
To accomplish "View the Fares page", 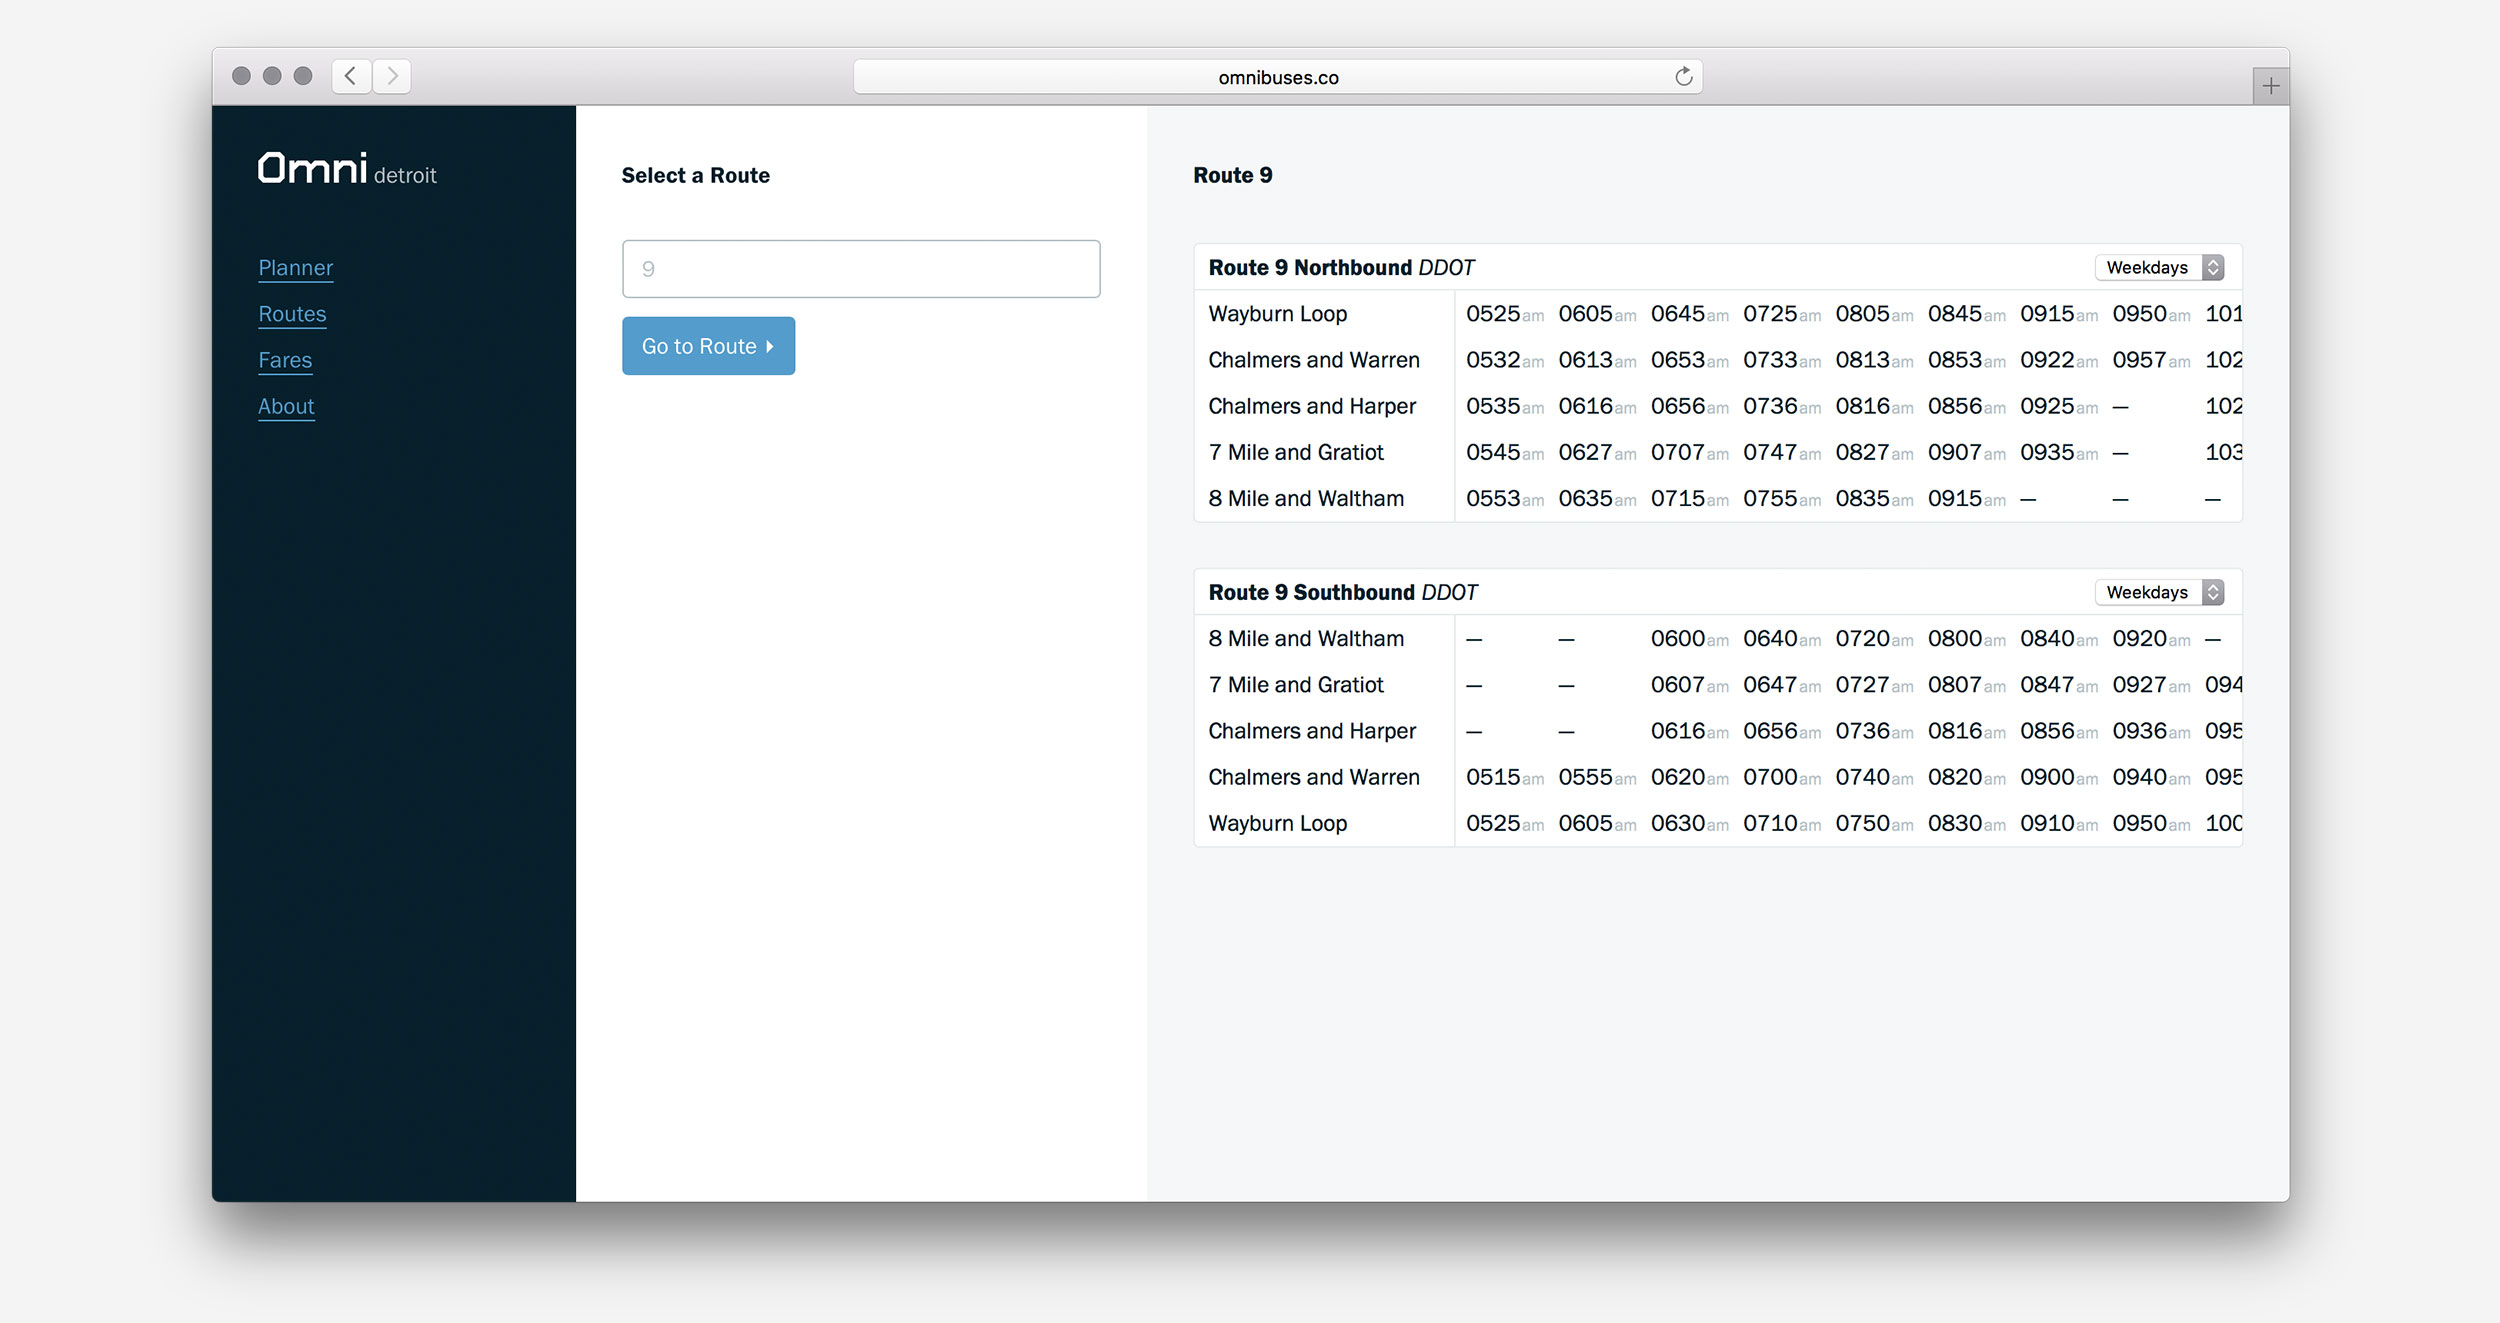I will [x=285, y=360].
